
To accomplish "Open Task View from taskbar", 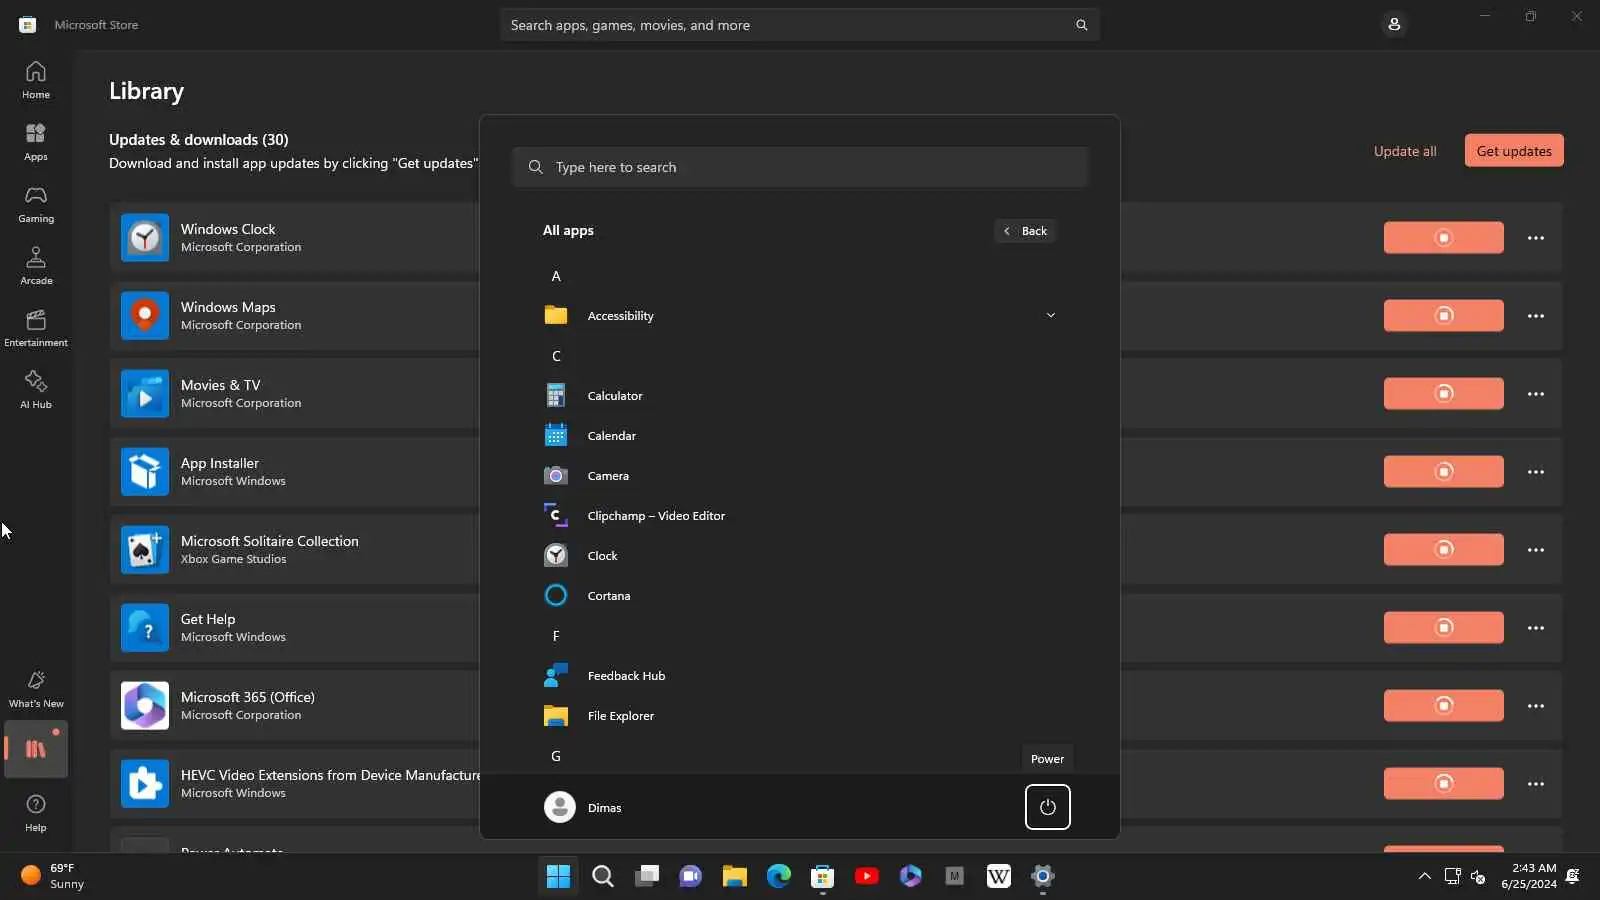I will (647, 877).
